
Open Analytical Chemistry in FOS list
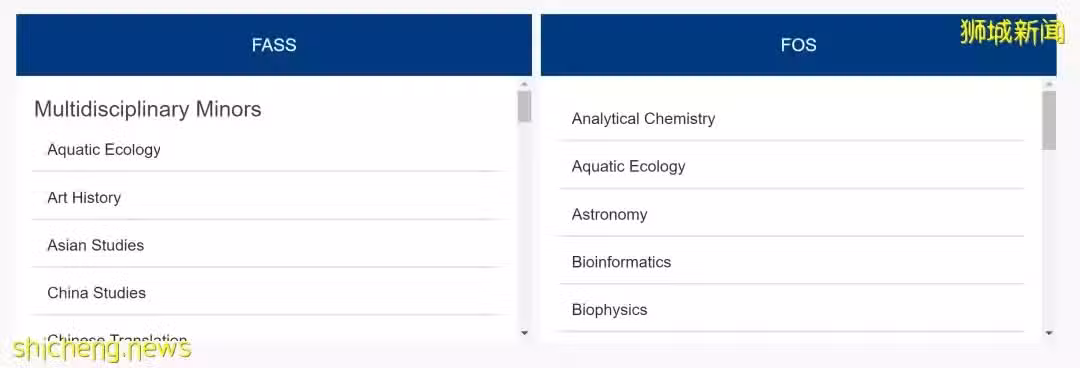click(x=792, y=119)
